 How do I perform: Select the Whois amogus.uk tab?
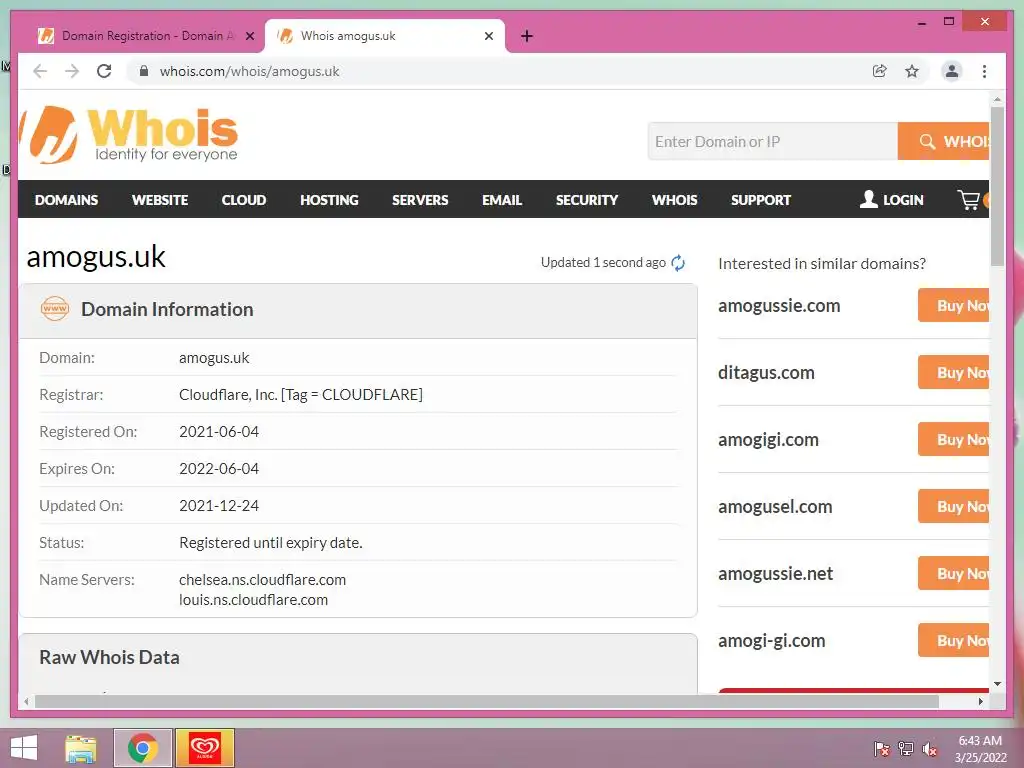point(385,36)
